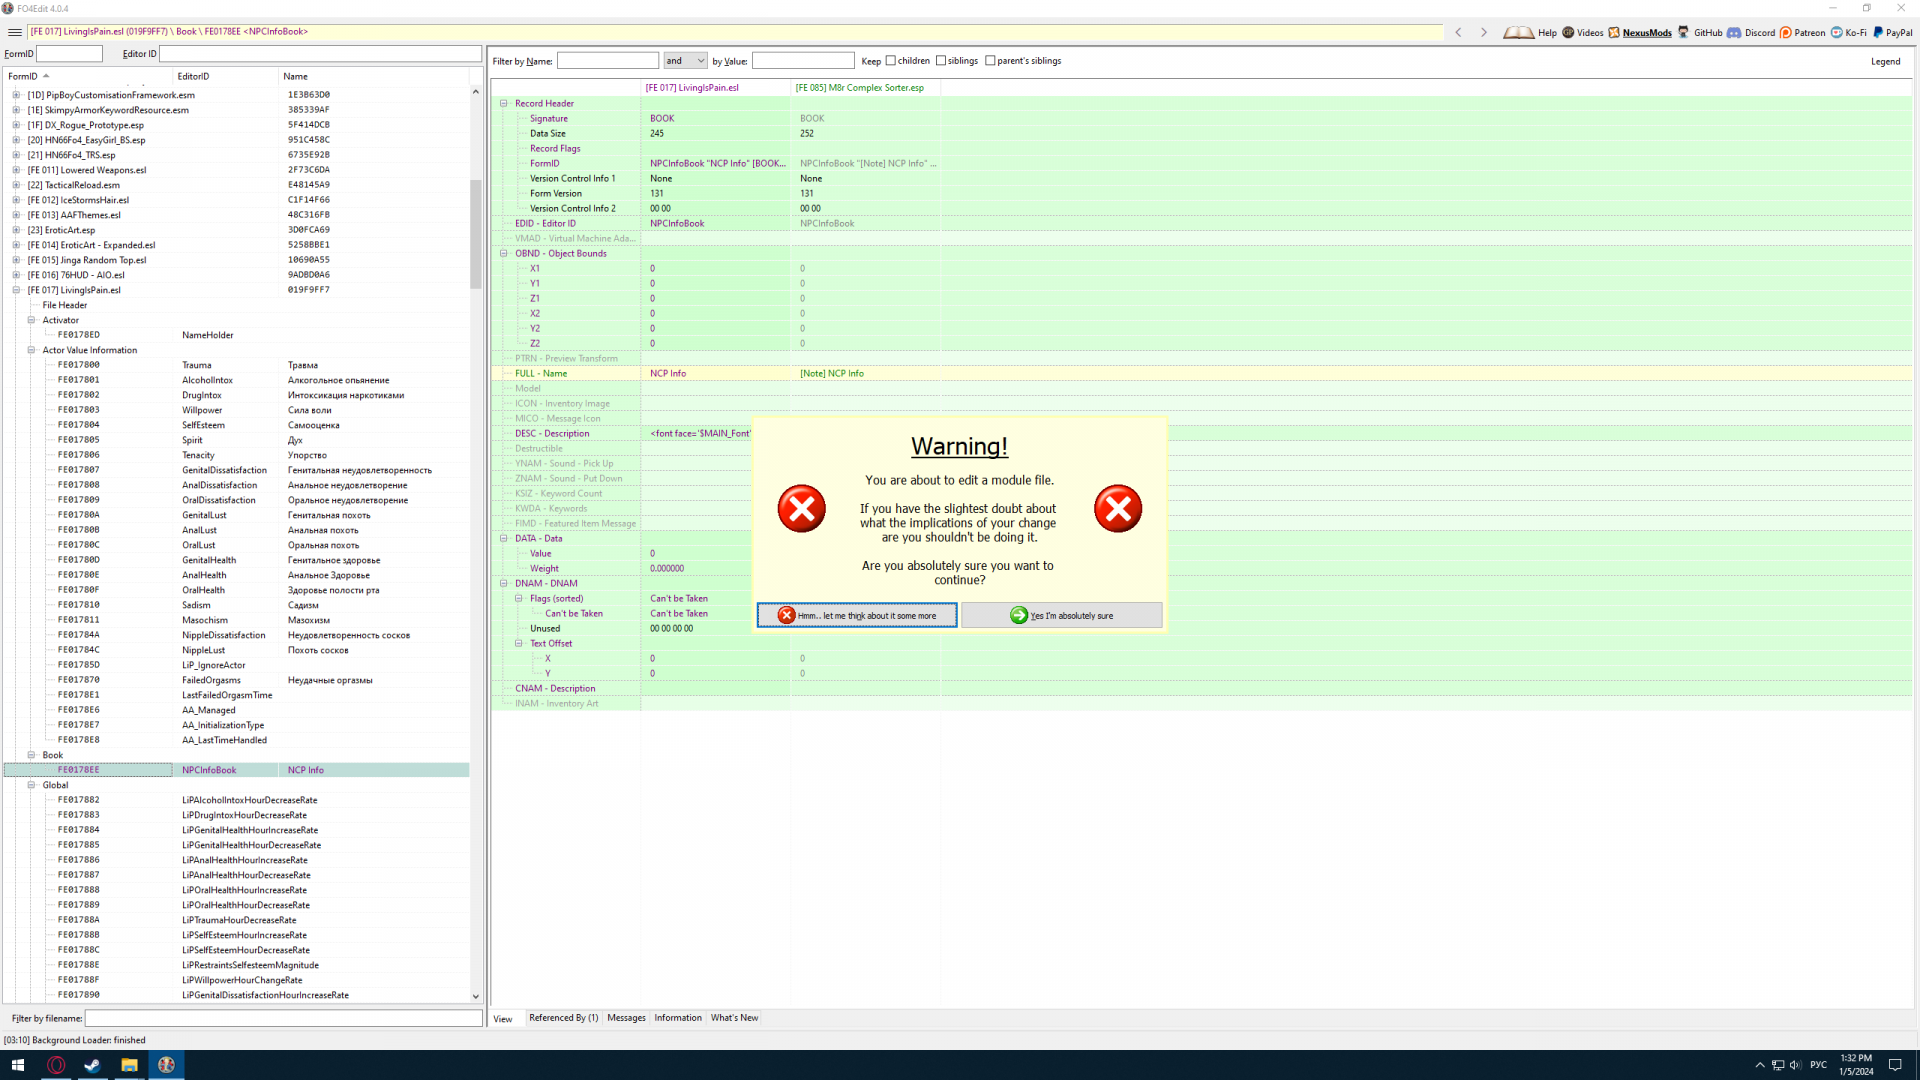This screenshot has height=1080, width=1920.
Task: Check the parent's siblings checkbox
Action: coord(990,61)
